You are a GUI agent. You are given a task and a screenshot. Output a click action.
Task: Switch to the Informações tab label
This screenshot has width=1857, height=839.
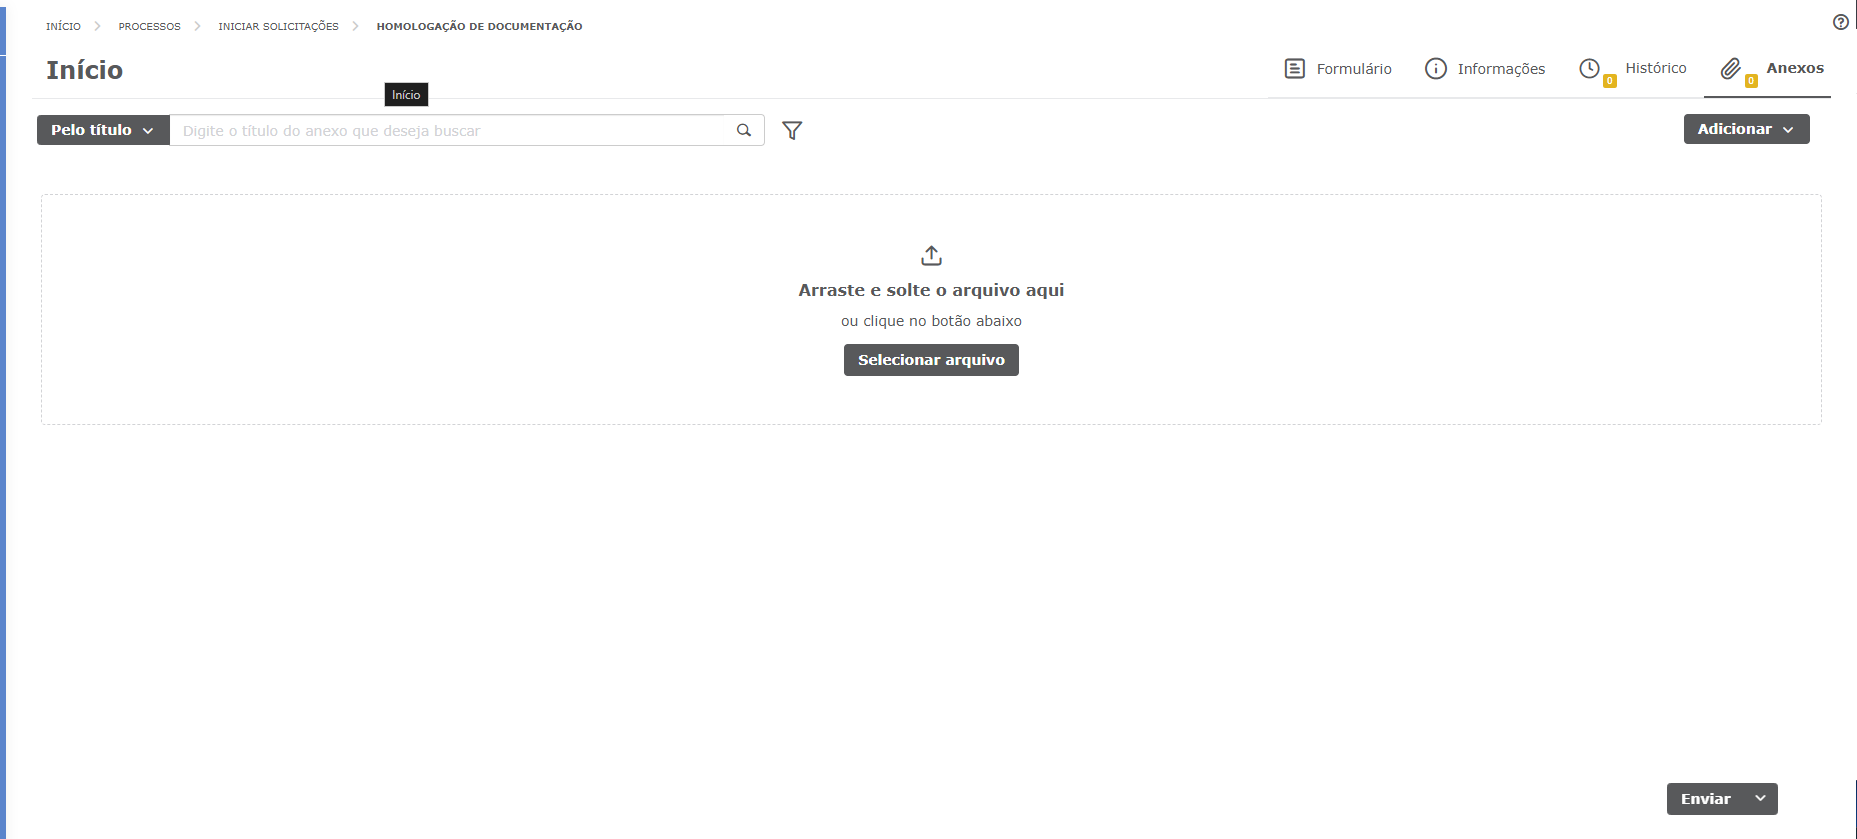click(1500, 69)
